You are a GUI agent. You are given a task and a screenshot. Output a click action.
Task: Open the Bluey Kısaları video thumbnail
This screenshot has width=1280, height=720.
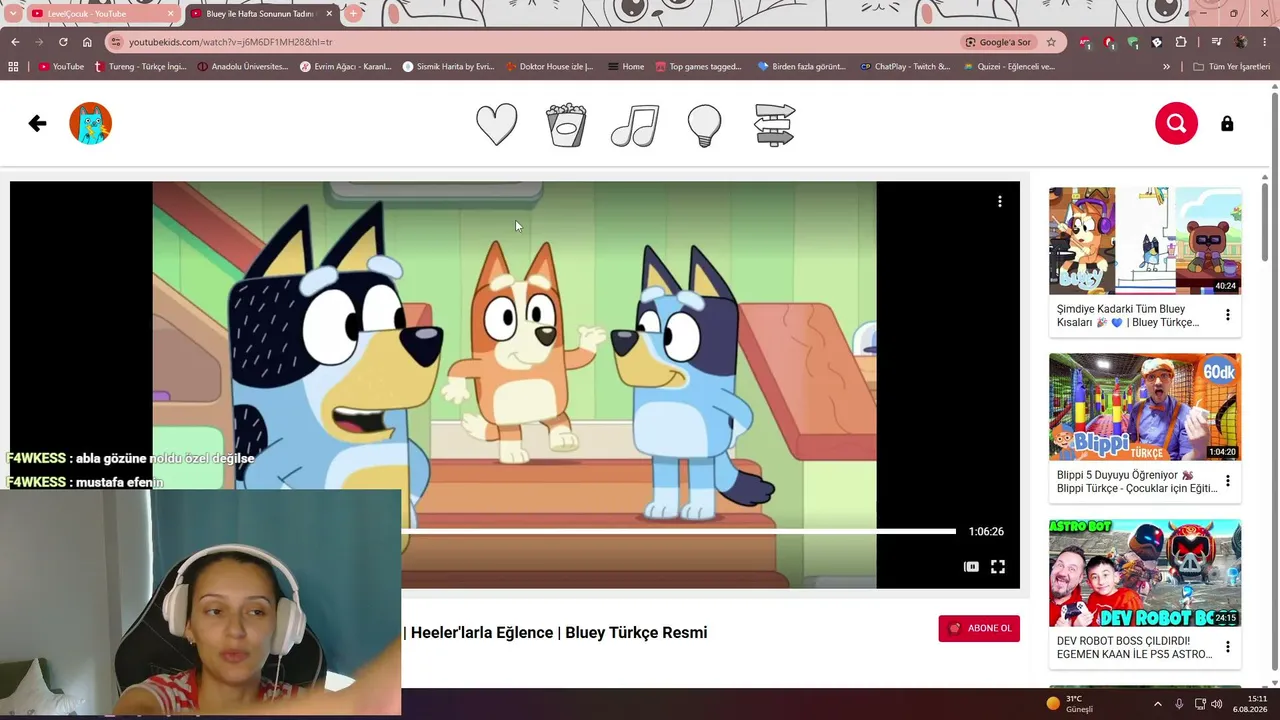[x=1145, y=240]
